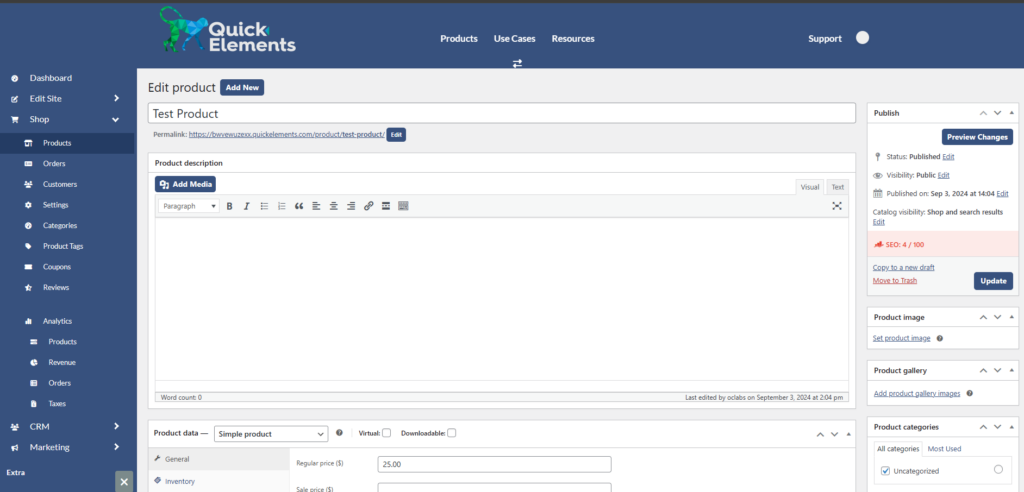
Task: Expand the CRM sidebar menu
Action: coord(116,426)
